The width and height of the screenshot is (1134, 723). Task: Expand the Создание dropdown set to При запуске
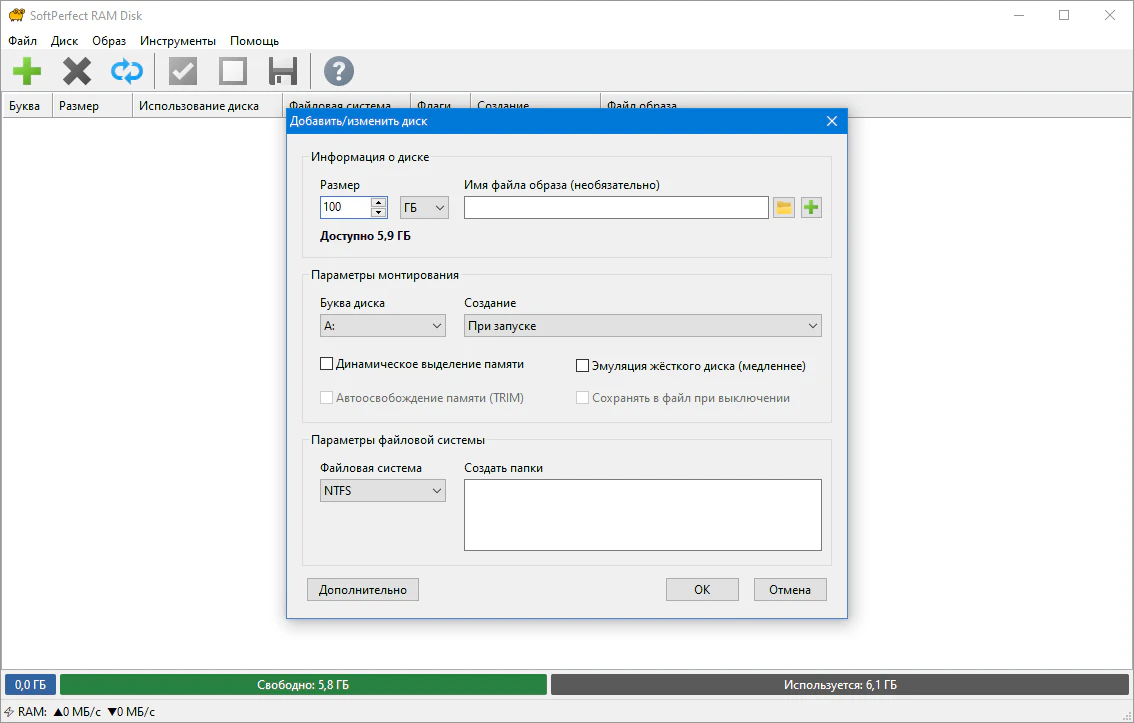coord(642,326)
